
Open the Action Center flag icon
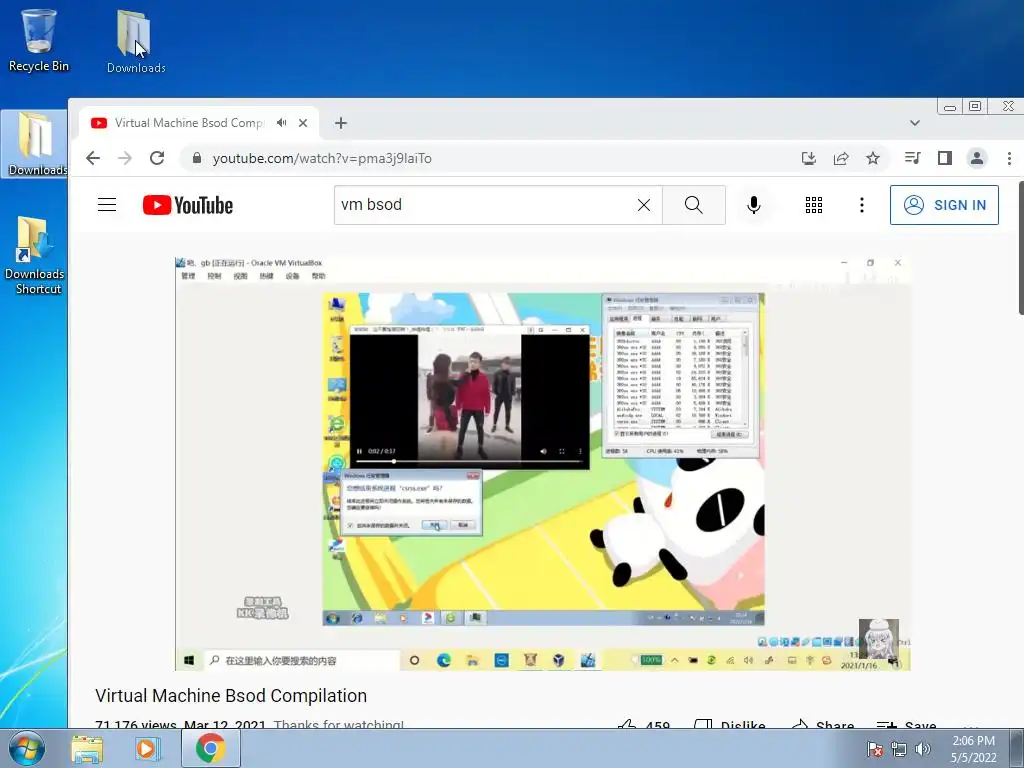pyautogui.click(x=875, y=749)
